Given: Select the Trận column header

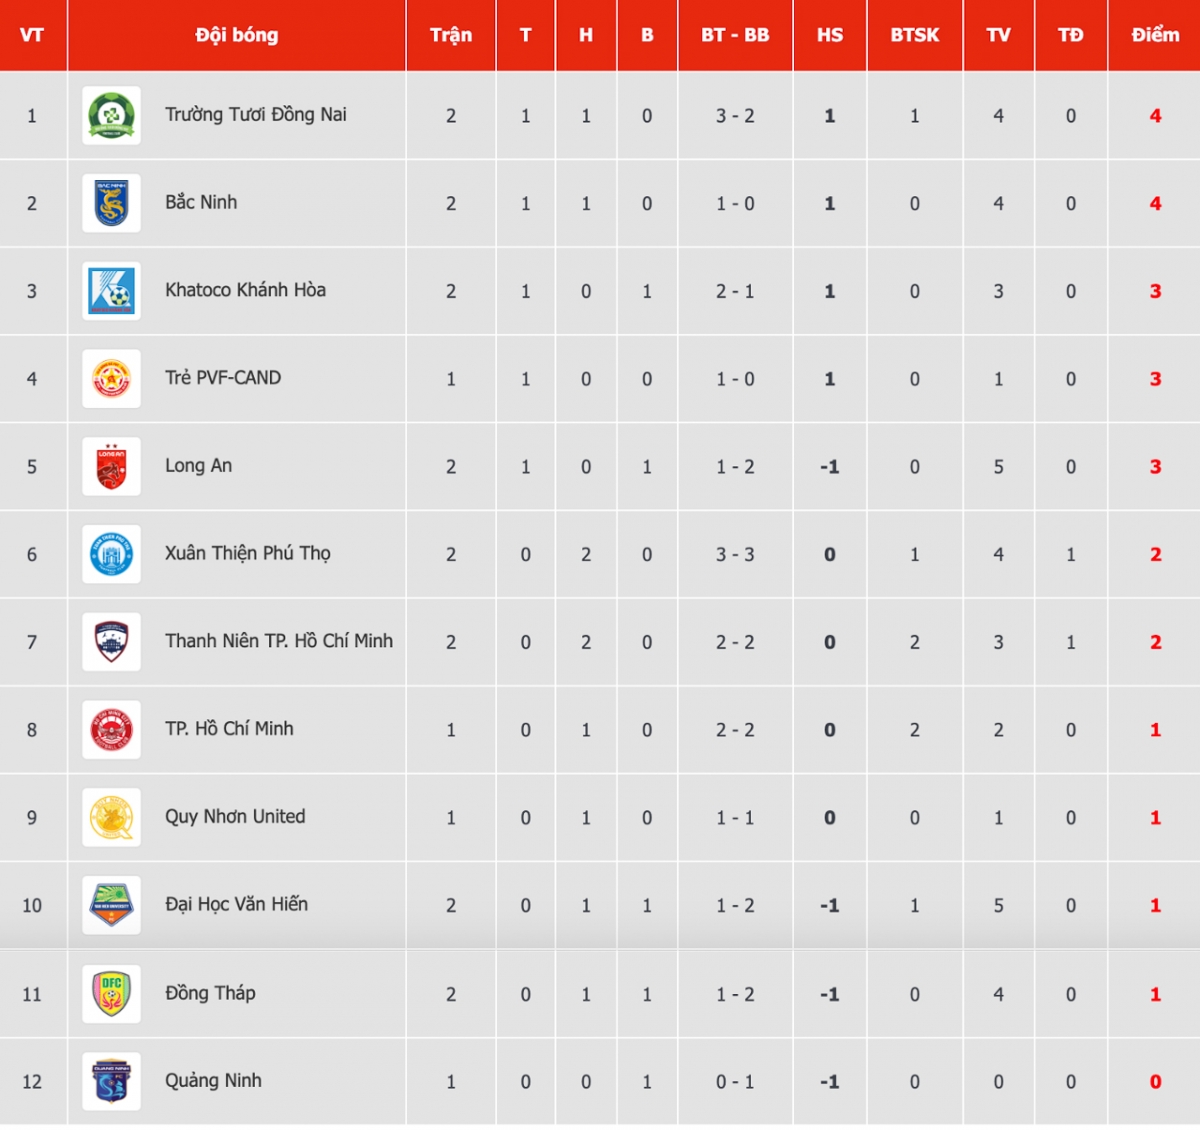Looking at the screenshot, I should (451, 35).
